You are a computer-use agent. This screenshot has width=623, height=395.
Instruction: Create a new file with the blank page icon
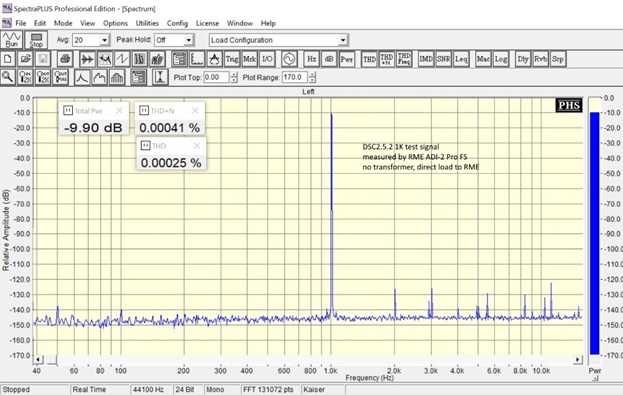point(8,59)
